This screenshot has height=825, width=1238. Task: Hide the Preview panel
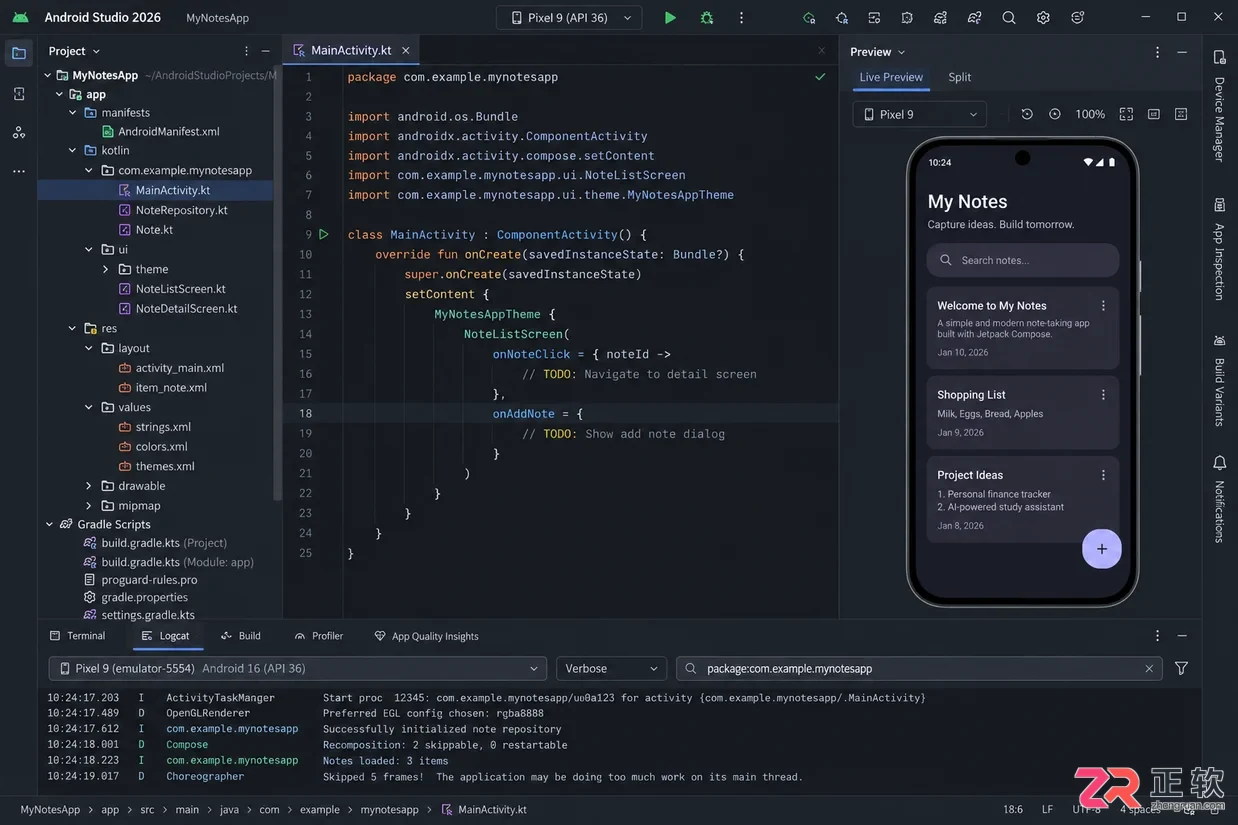click(1182, 52)
